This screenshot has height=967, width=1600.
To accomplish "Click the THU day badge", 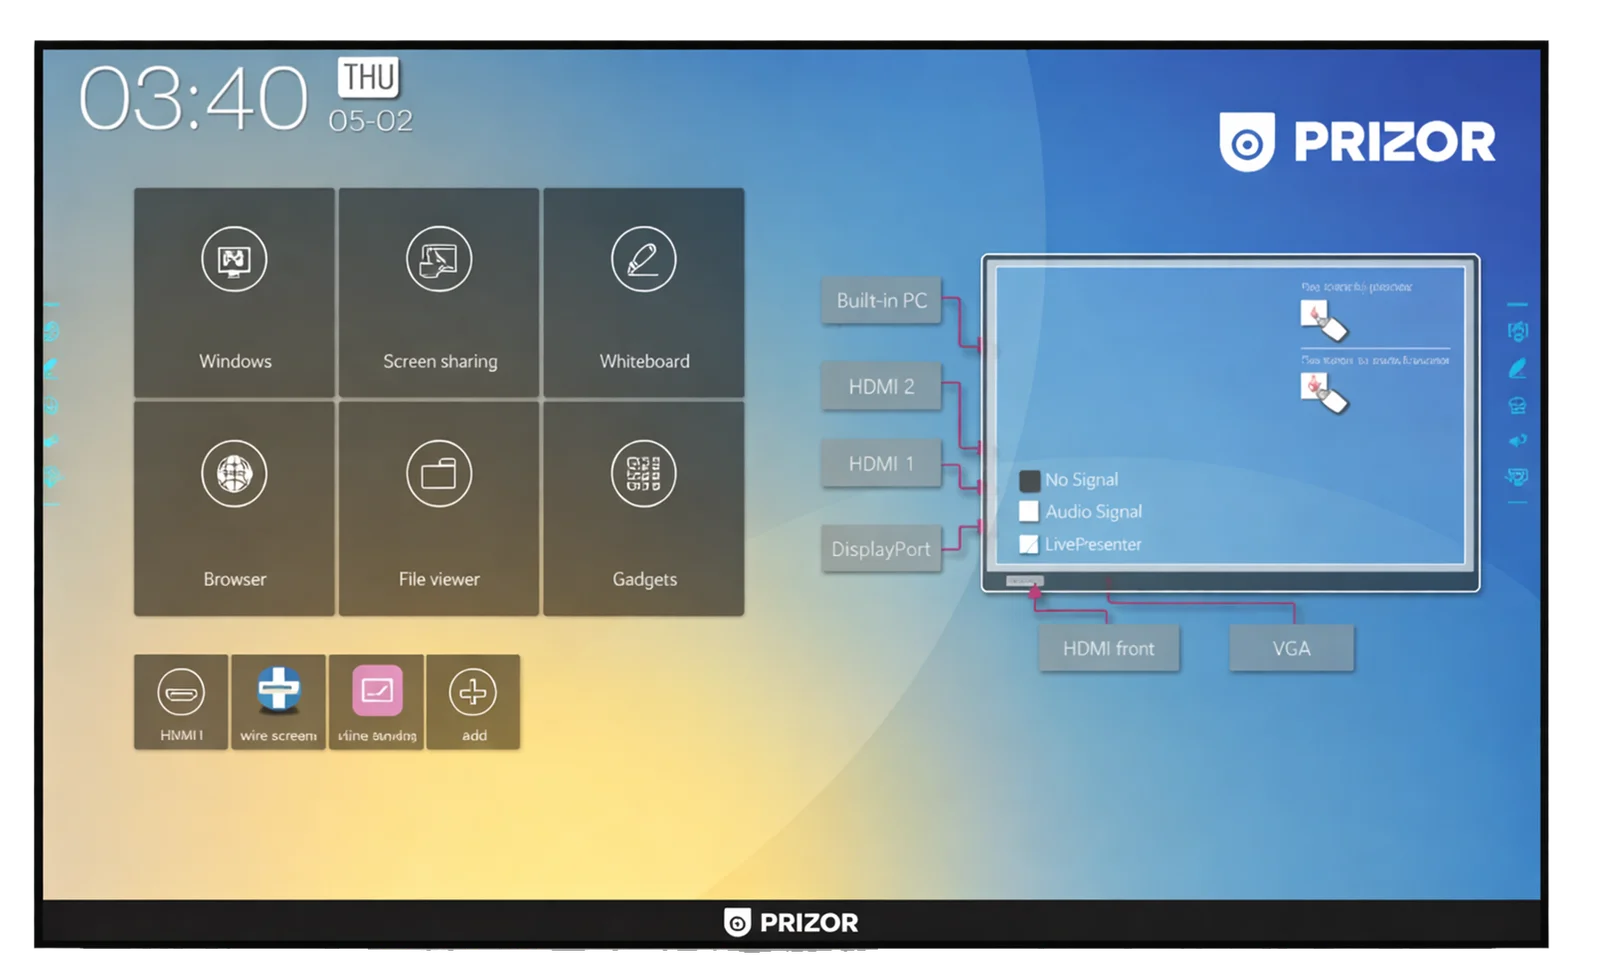I will [369, 77].
